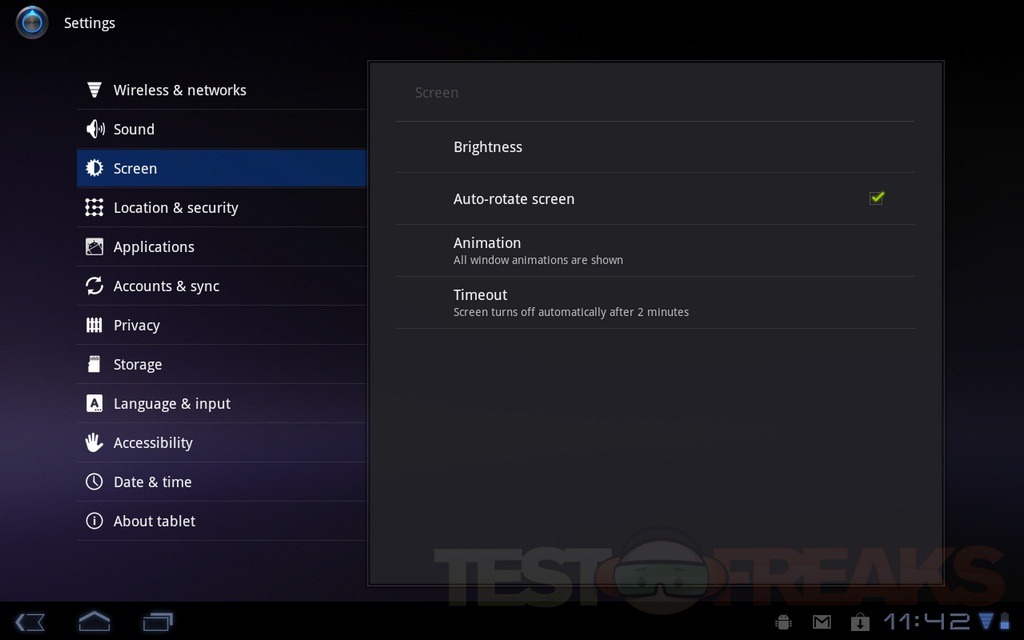Open Accounts & sync settings

166,286
